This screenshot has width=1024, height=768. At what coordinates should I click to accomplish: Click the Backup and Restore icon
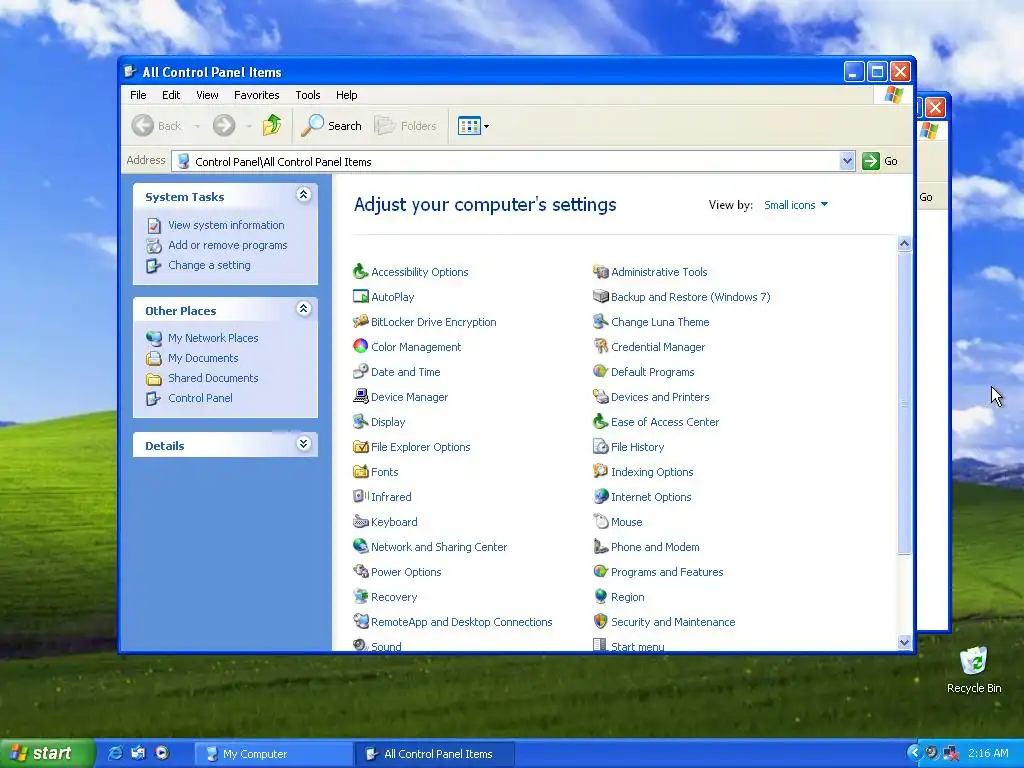click(x=600, y=296)
